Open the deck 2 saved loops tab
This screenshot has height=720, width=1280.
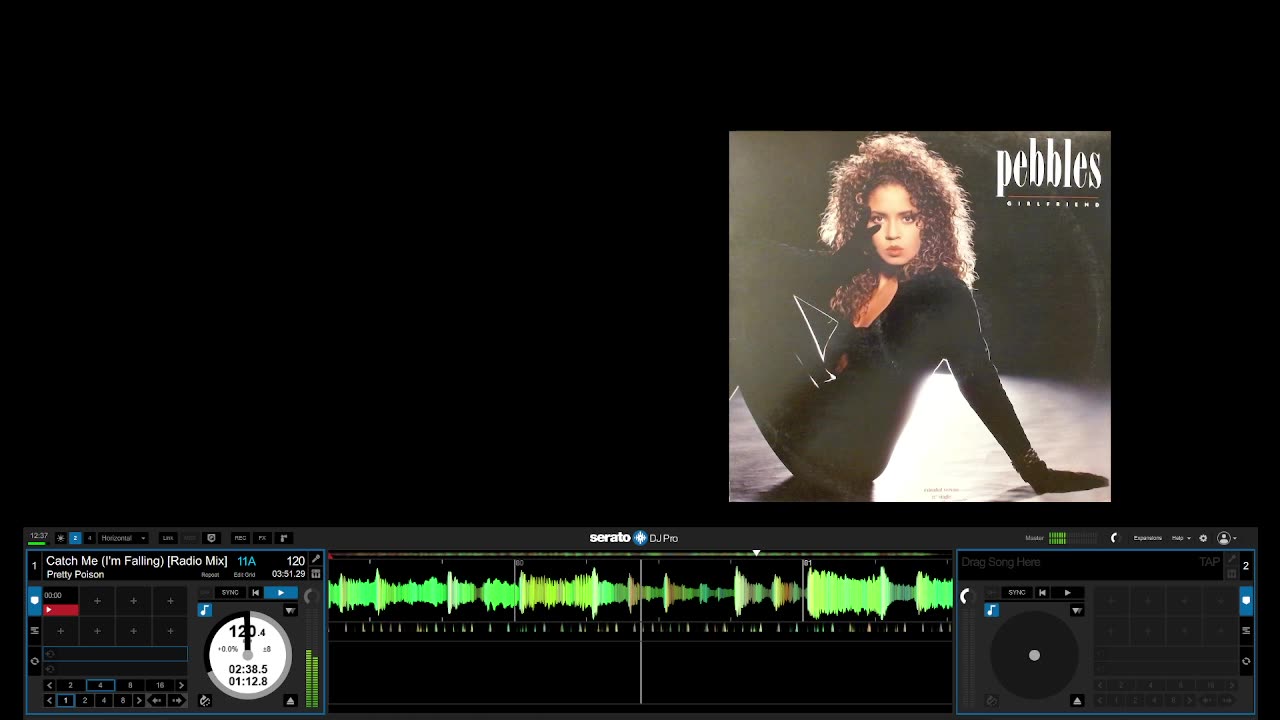1246,631
